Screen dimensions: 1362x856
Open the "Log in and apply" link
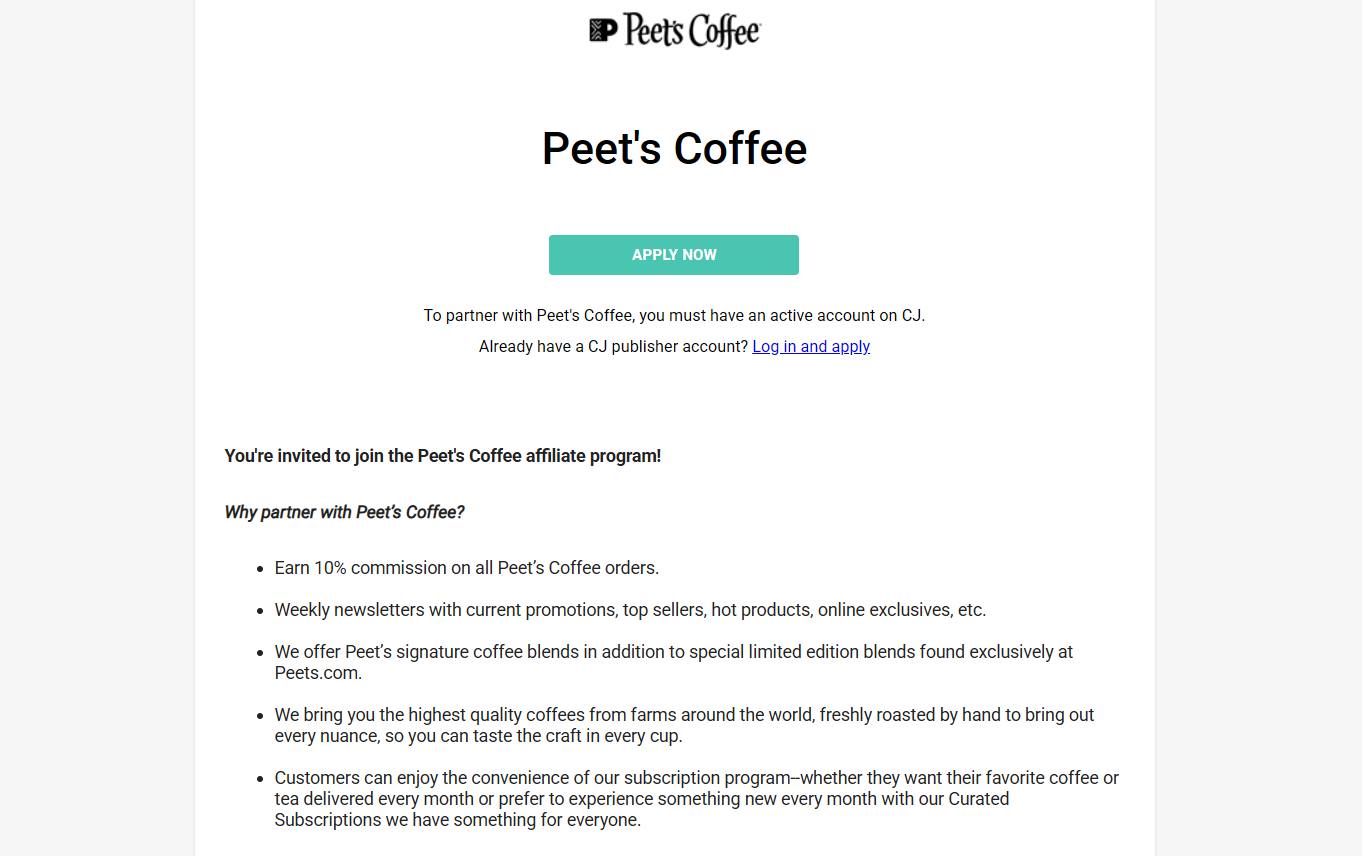(811, 346)
